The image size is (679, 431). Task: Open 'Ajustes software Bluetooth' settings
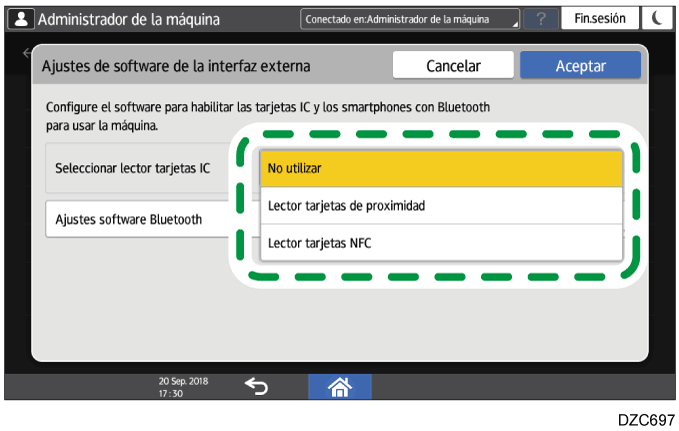point(140,219)
